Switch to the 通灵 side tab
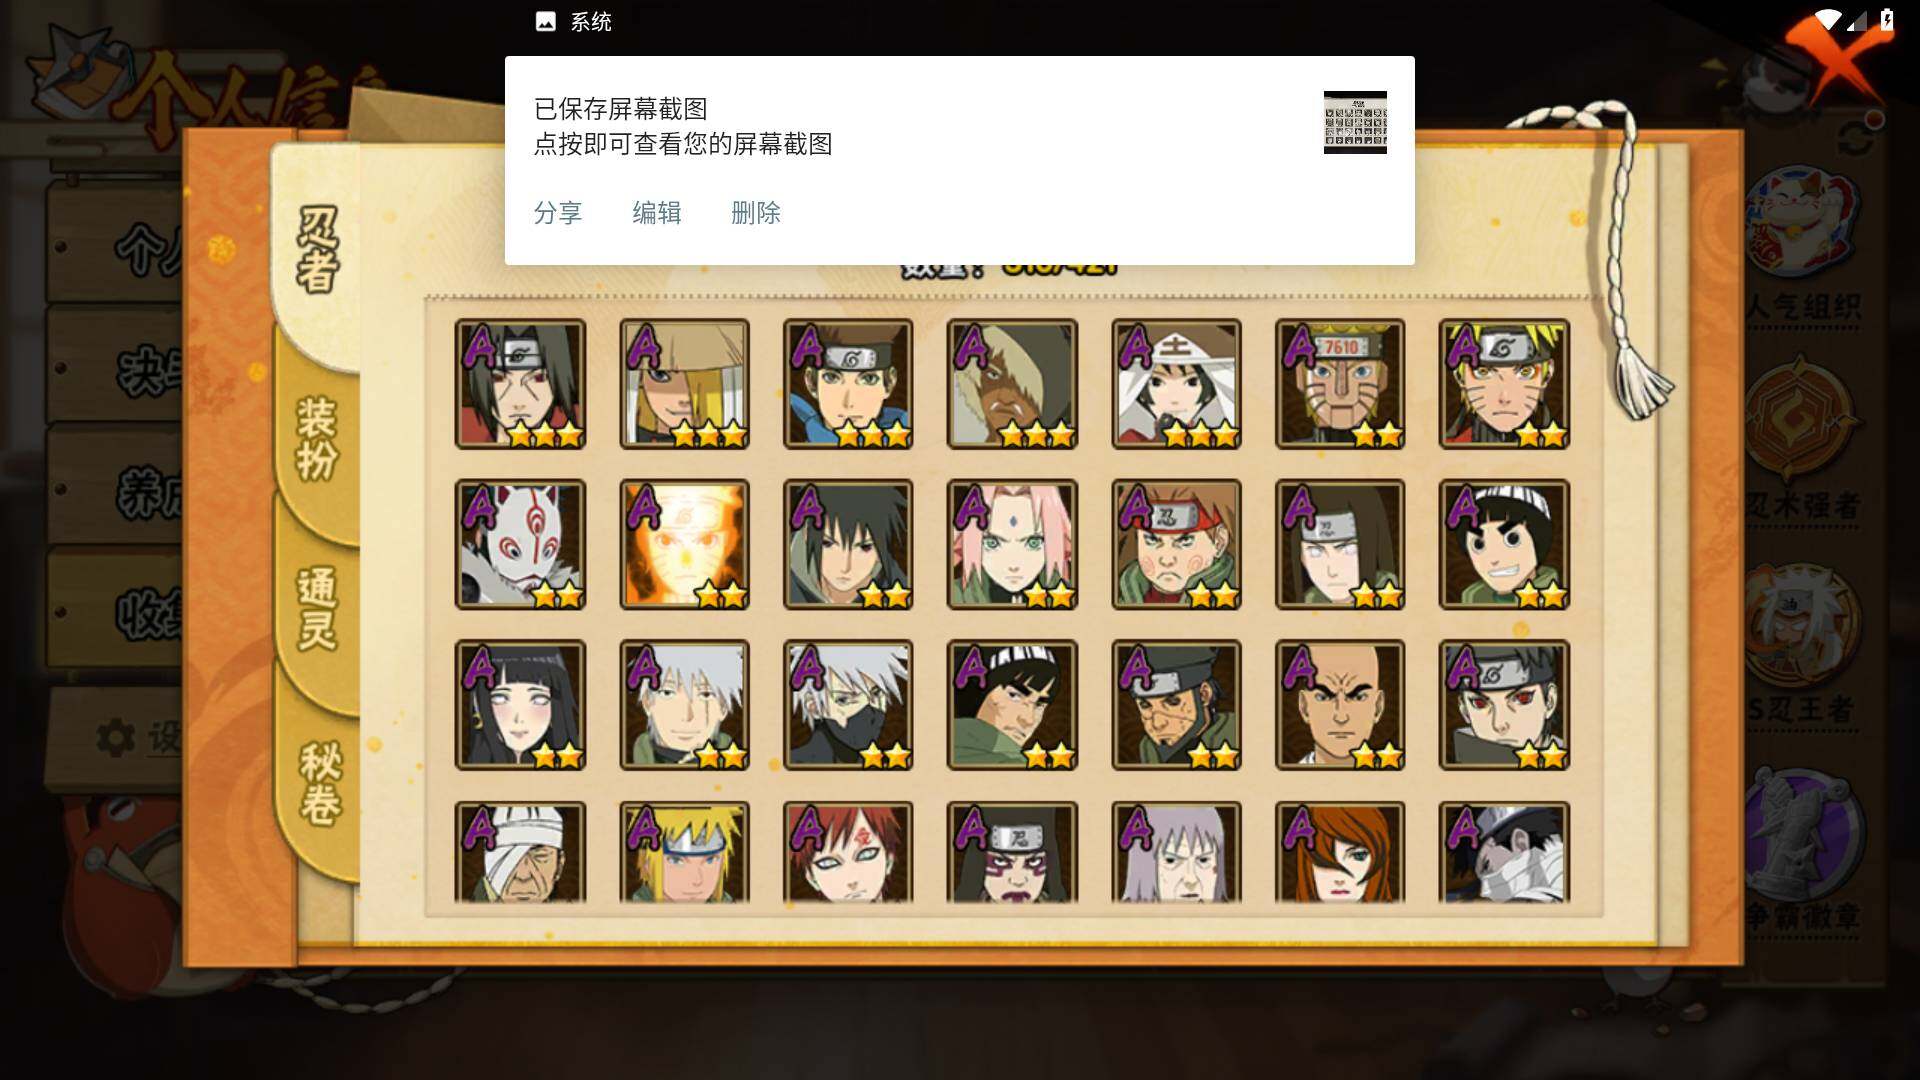The image size is (1920, 1080). tap(318, 608)
